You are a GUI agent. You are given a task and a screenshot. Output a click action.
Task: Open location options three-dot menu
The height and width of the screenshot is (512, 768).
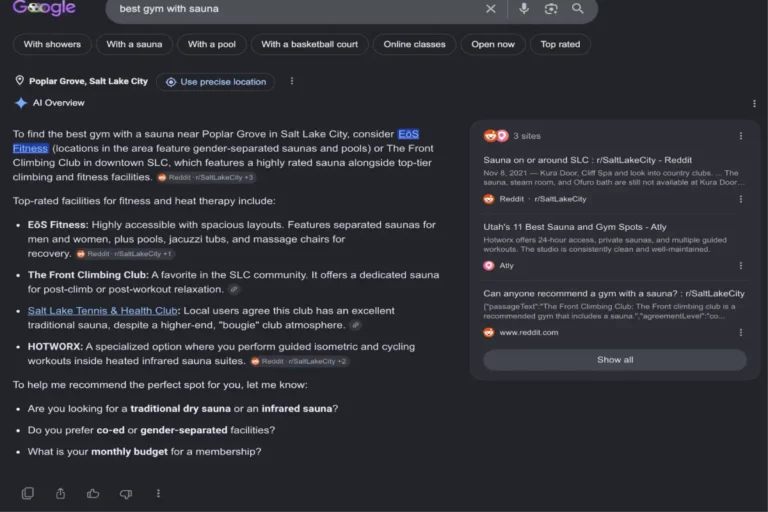[x=292, y=81]
